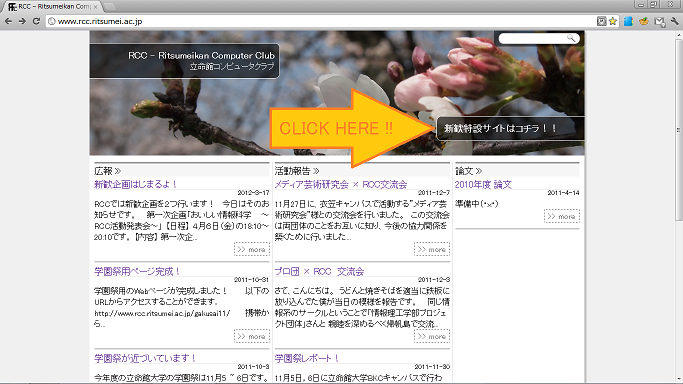Click the date 2011-12-7

click(x=434, y=192)
